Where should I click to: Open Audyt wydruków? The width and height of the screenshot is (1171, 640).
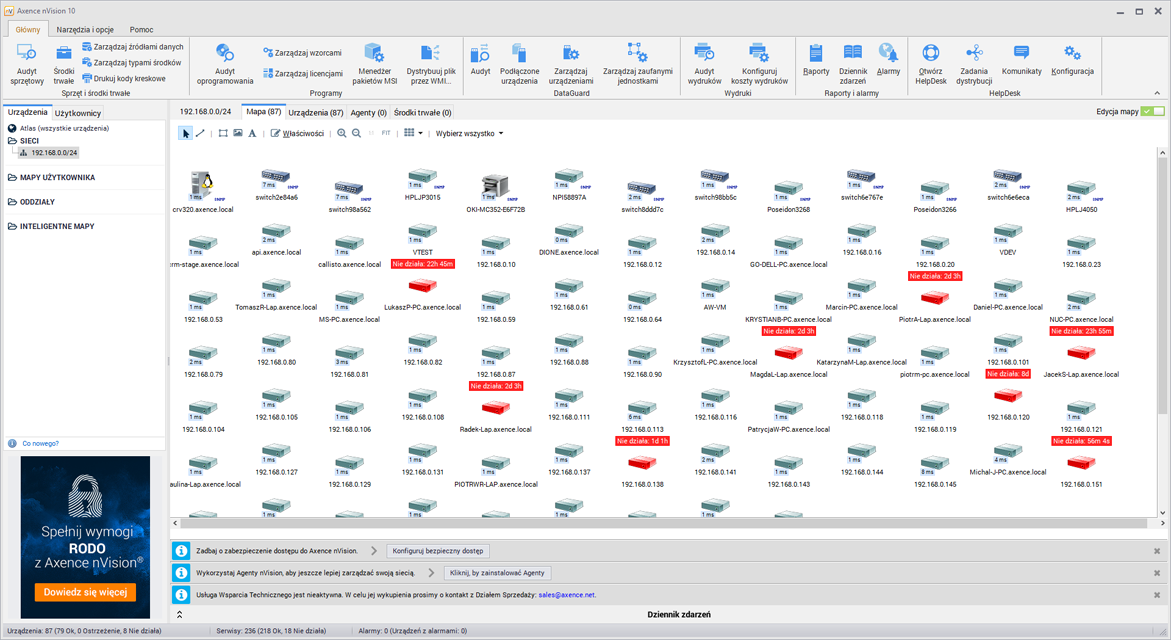[704, 64]
